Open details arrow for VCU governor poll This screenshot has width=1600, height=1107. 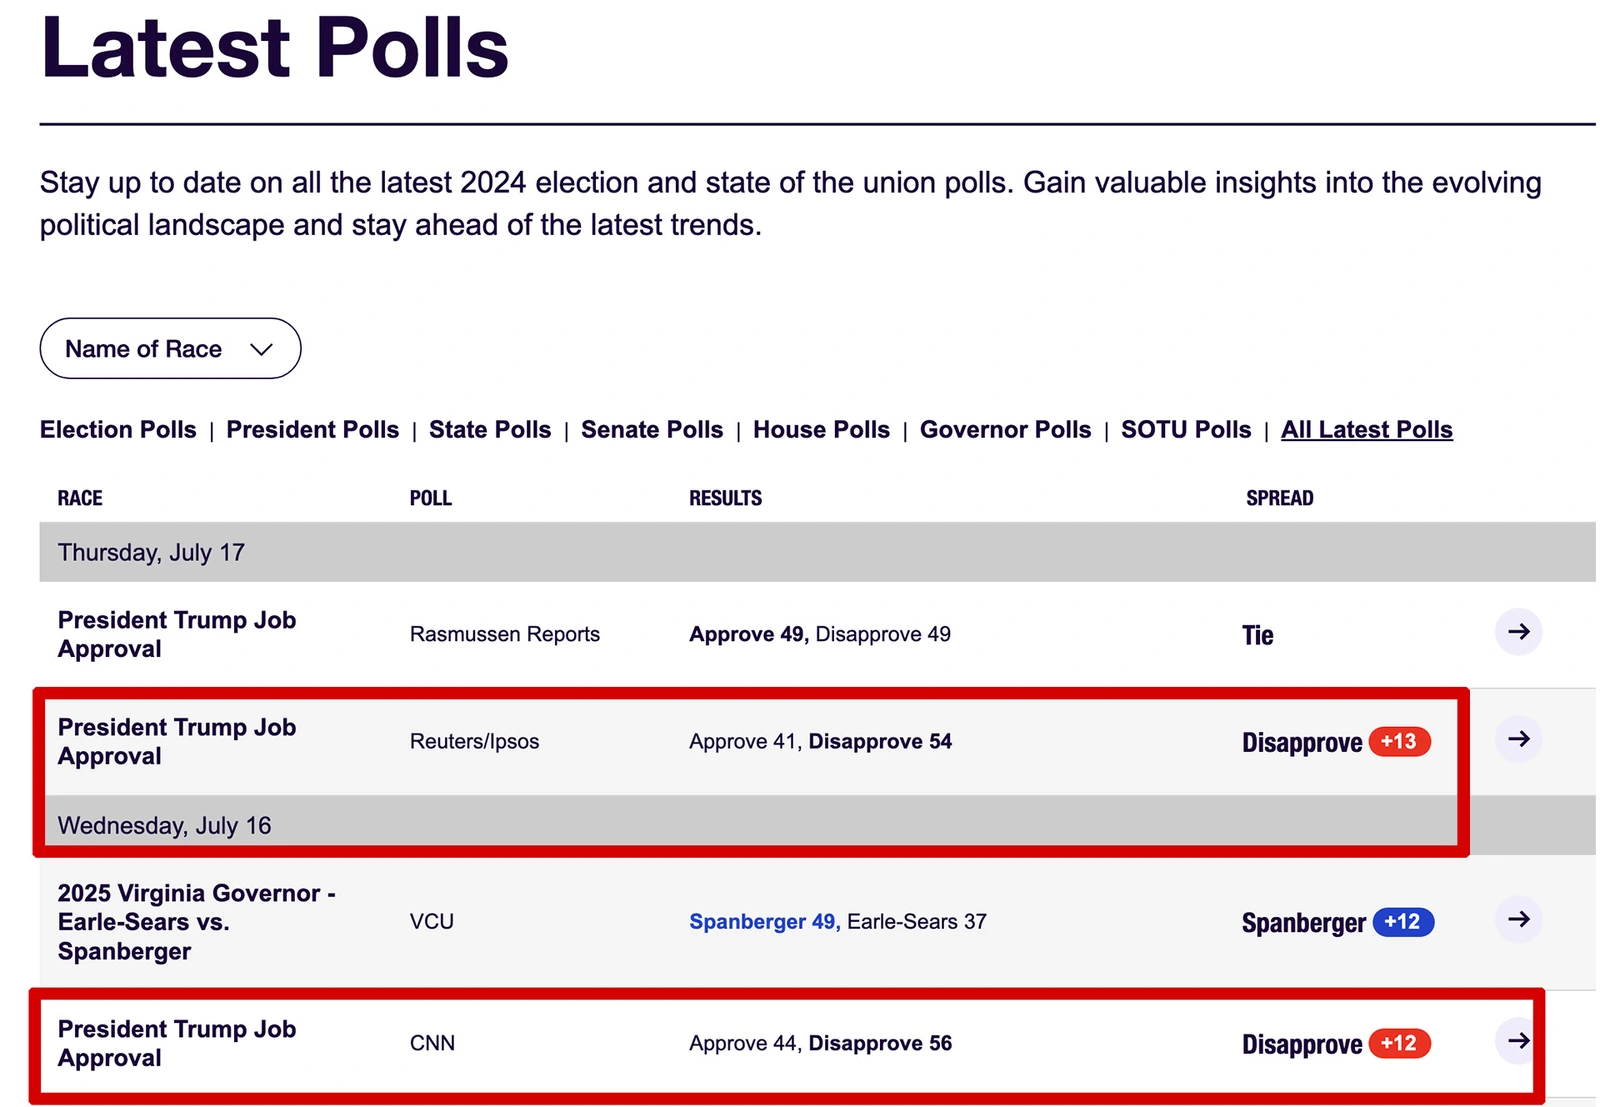tap(1518, 920)
